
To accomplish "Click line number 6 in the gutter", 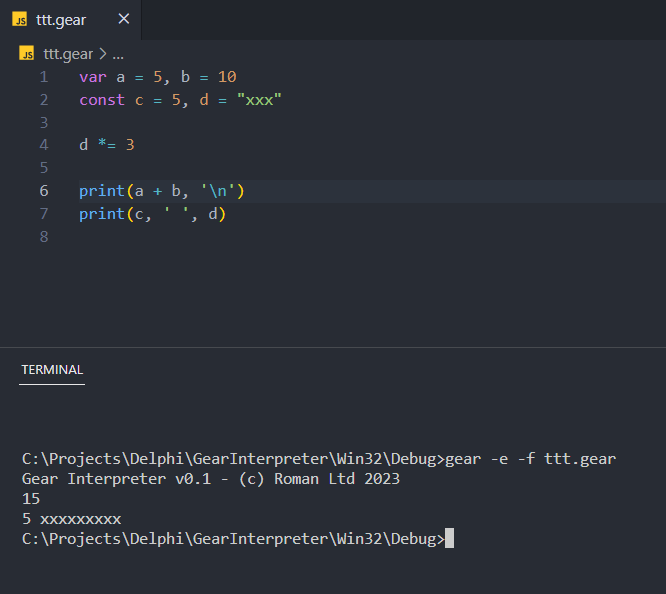I will point(43,191).
